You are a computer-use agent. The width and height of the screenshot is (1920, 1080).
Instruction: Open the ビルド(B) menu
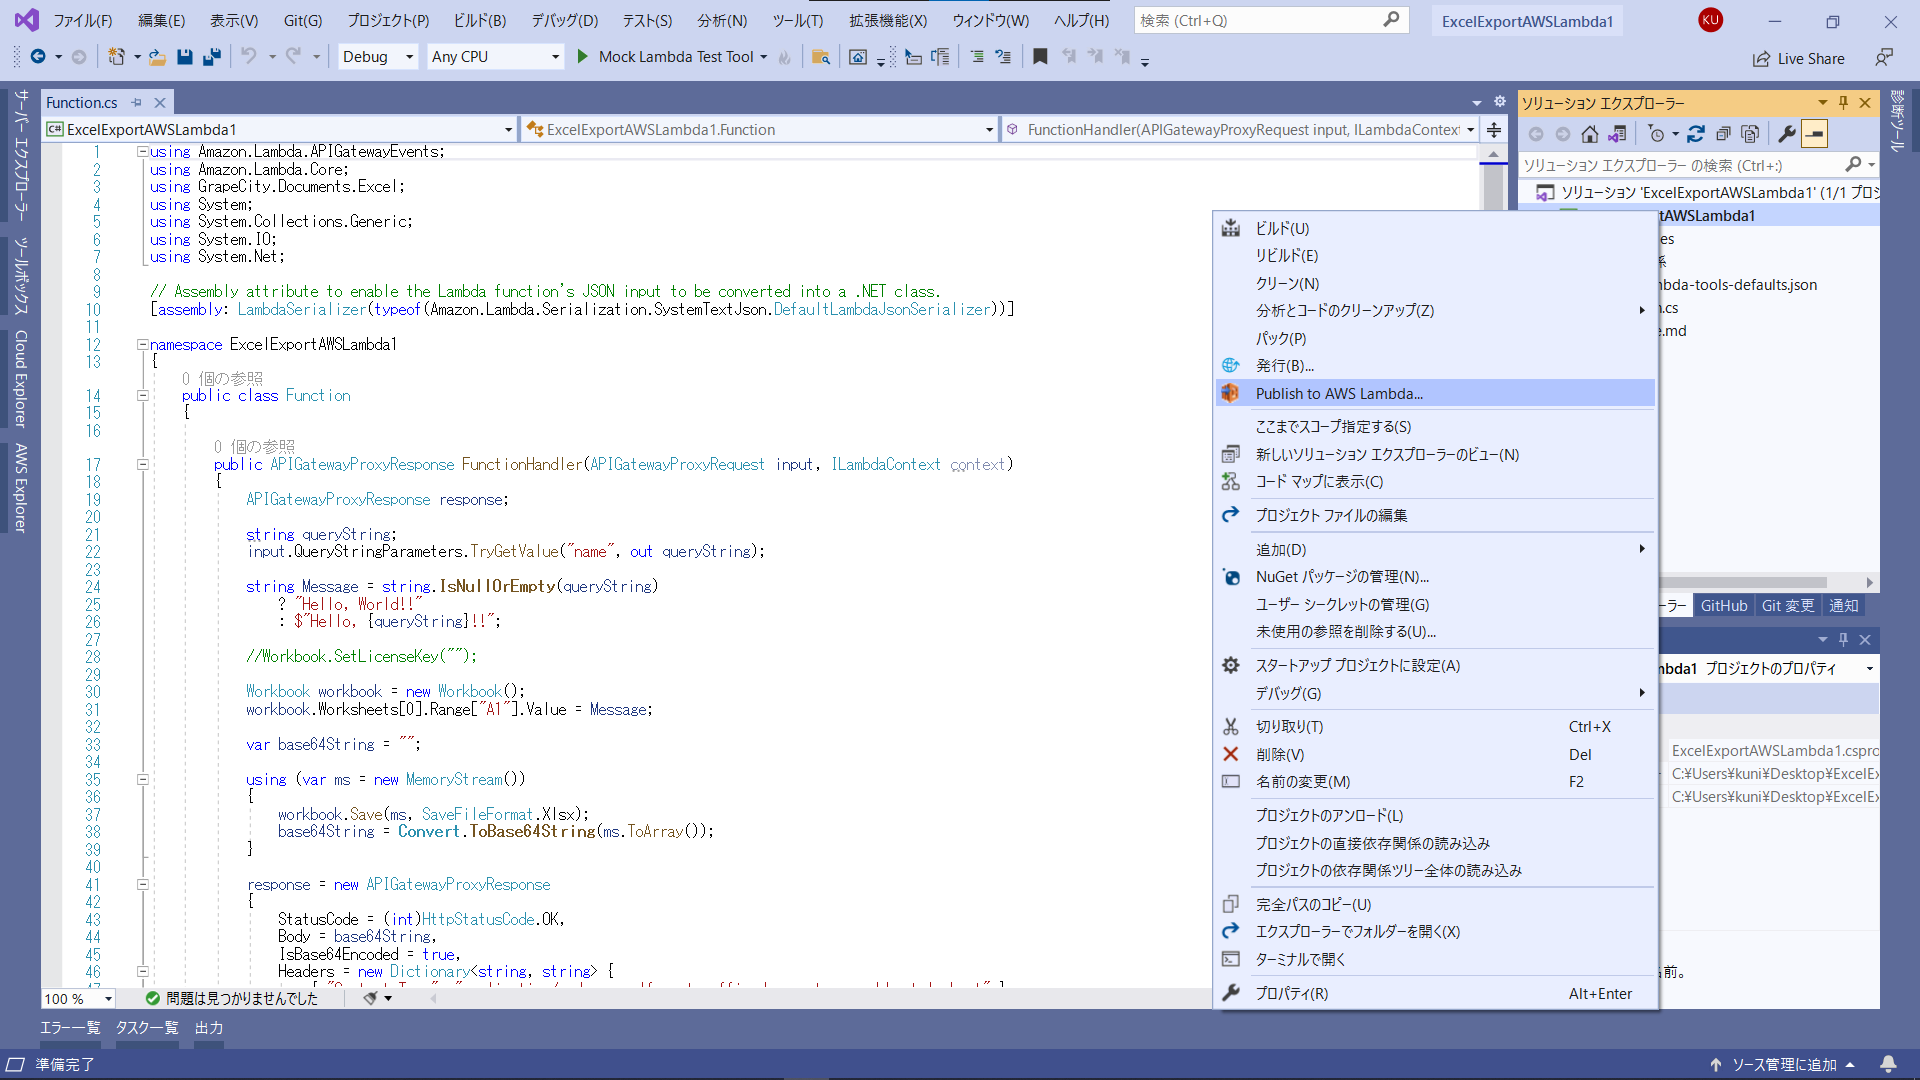click(x=480, y=21)
